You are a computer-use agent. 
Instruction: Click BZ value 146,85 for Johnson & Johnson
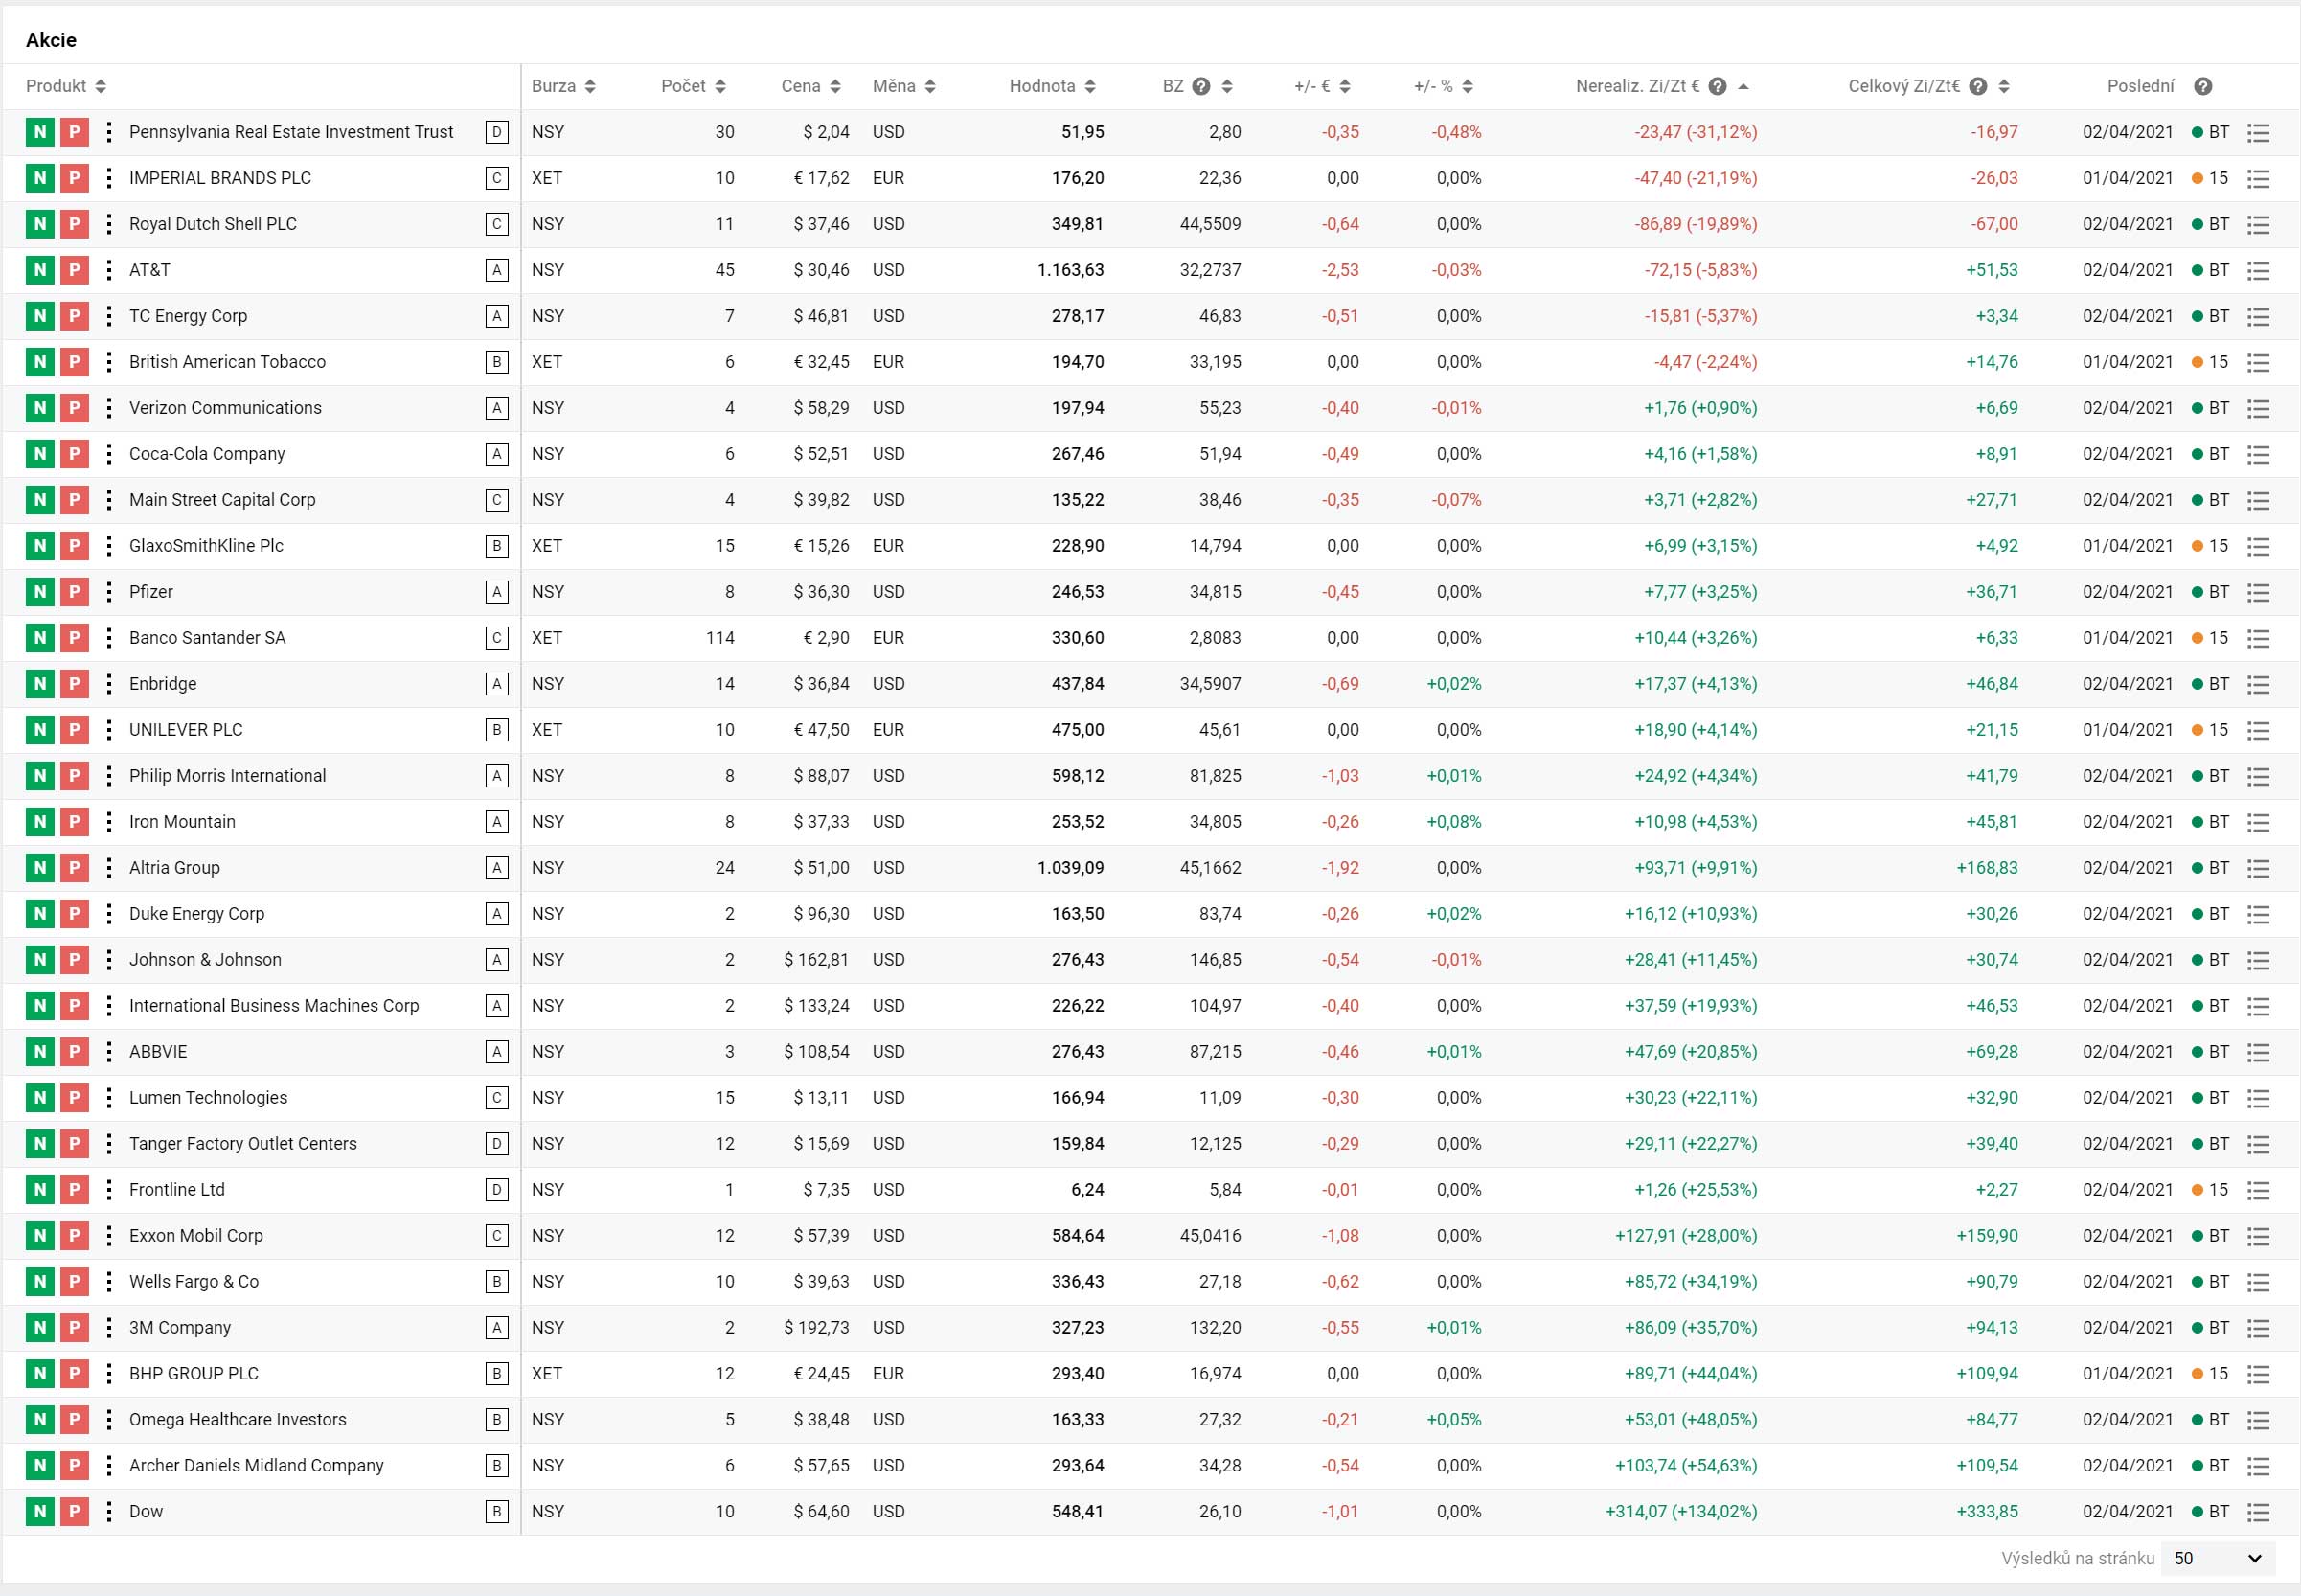pos(1215,960)
